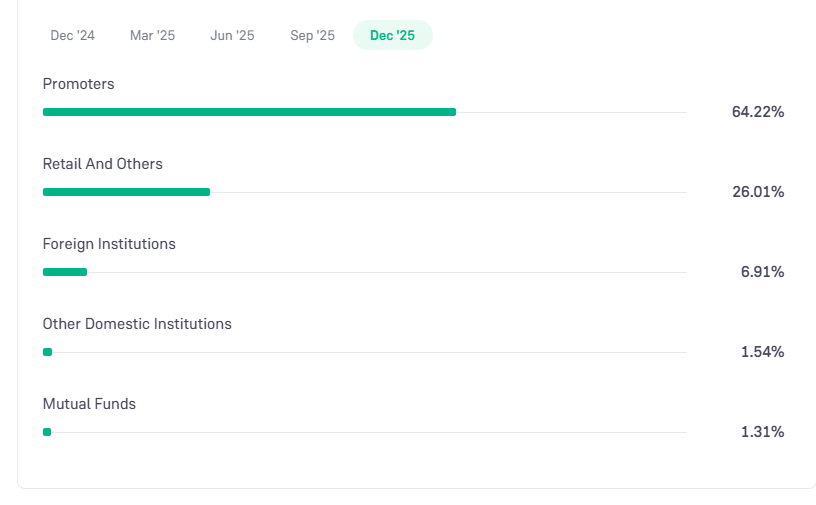Switch to the Dec '24 tab
816x505 pixels.
coord(73,35)
